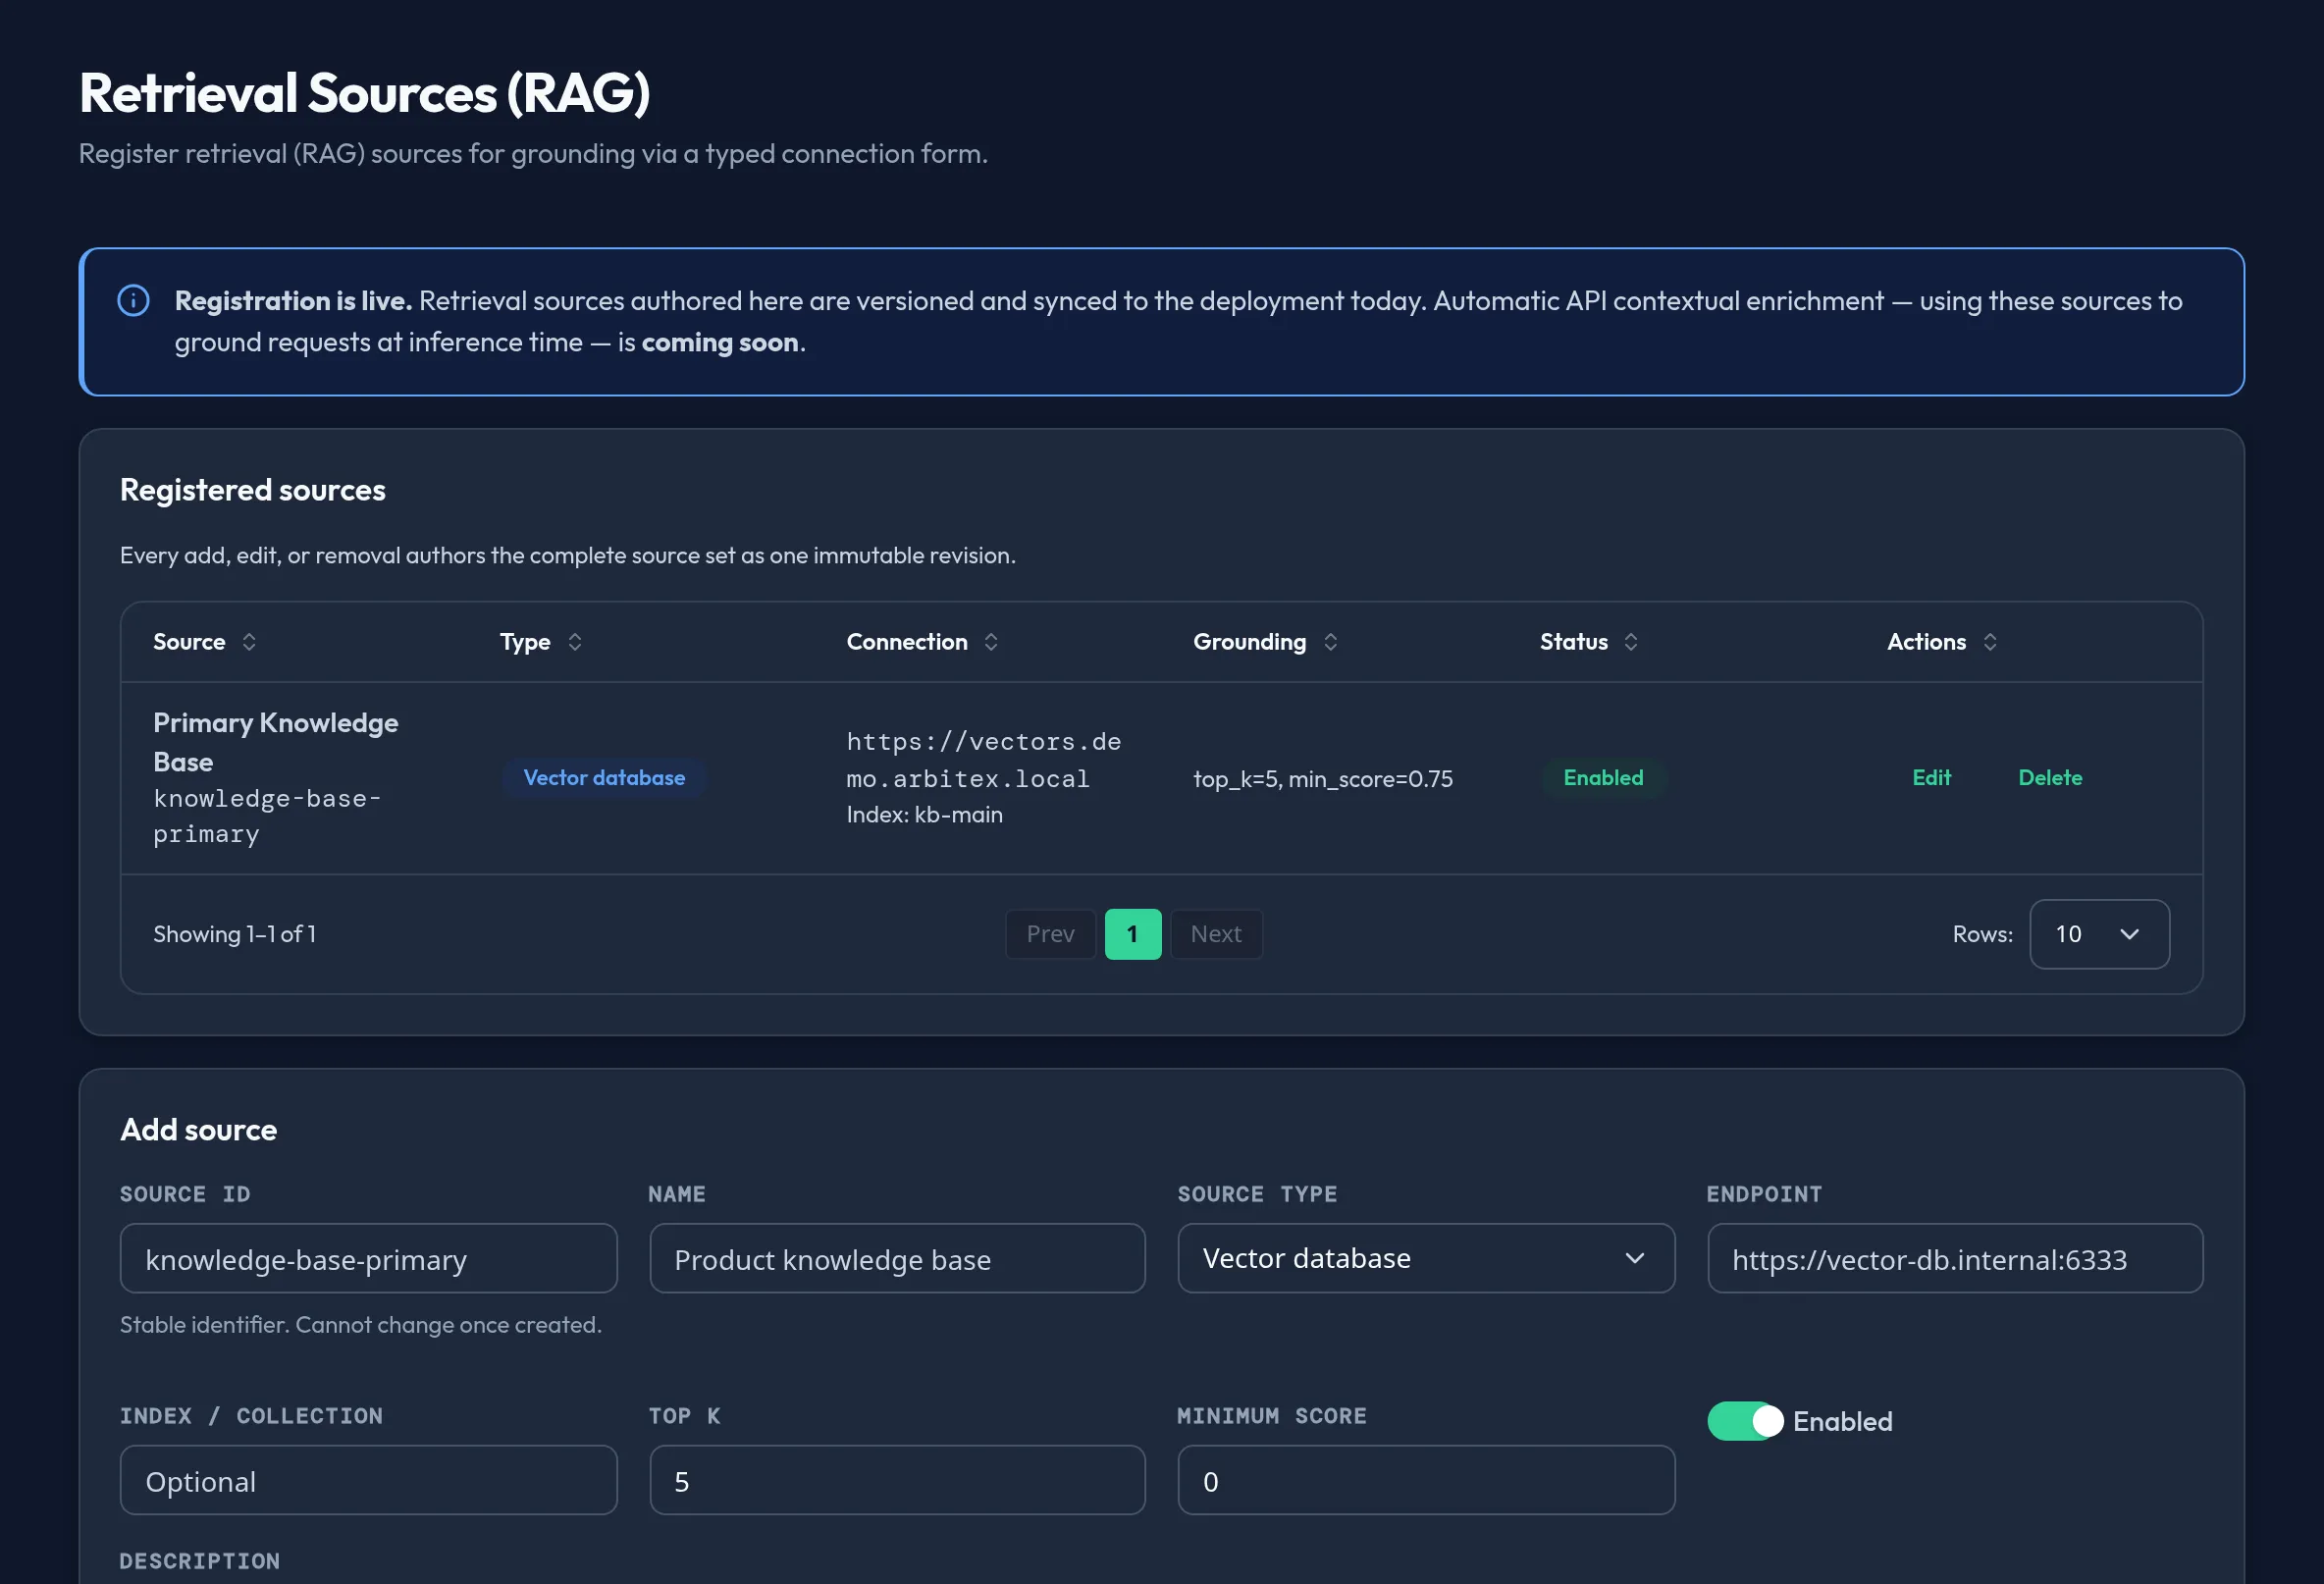The image size is (2324, 1584).
Task: Sort by Source column arrows
Action: click(x=249, y=642)
